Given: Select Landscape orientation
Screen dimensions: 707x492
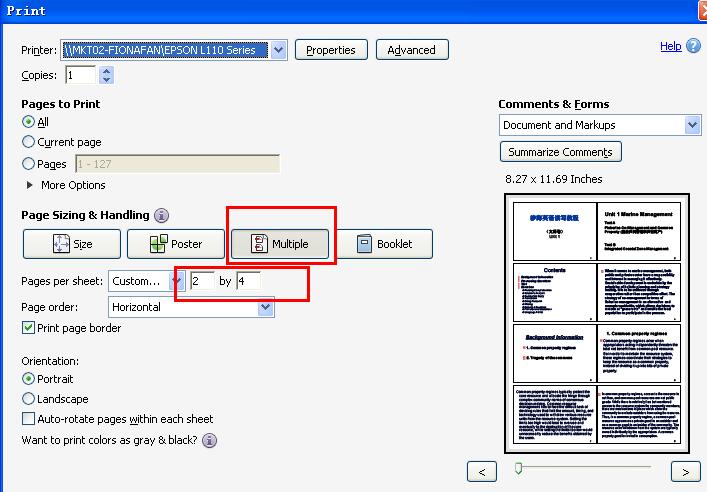Looking at the screenshot, I should [x=28, y=399].
